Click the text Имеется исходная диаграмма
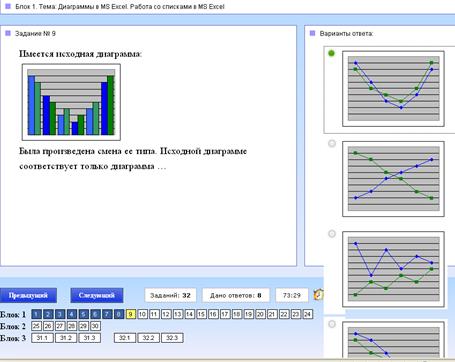Viewport: 455px width, 362px height. [80, 54]
